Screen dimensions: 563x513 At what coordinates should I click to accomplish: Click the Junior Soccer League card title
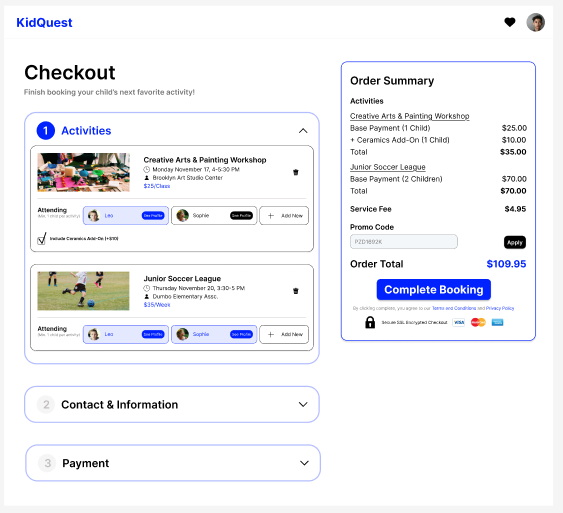(182, 279)
